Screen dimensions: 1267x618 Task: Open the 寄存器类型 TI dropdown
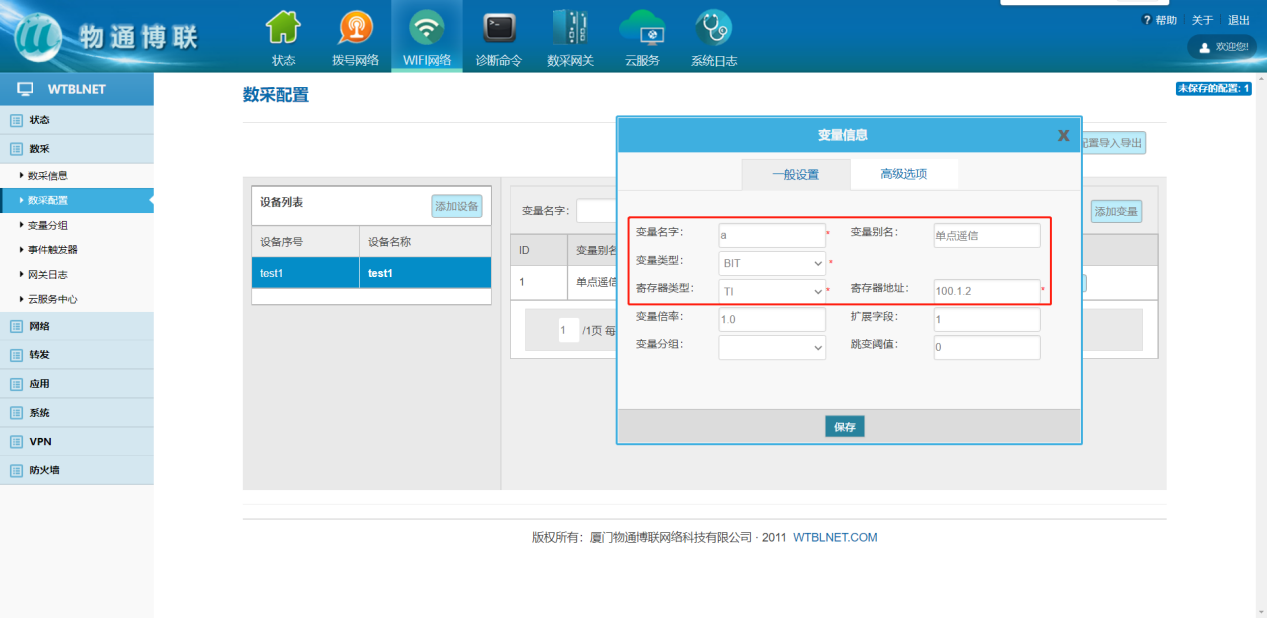772,291
